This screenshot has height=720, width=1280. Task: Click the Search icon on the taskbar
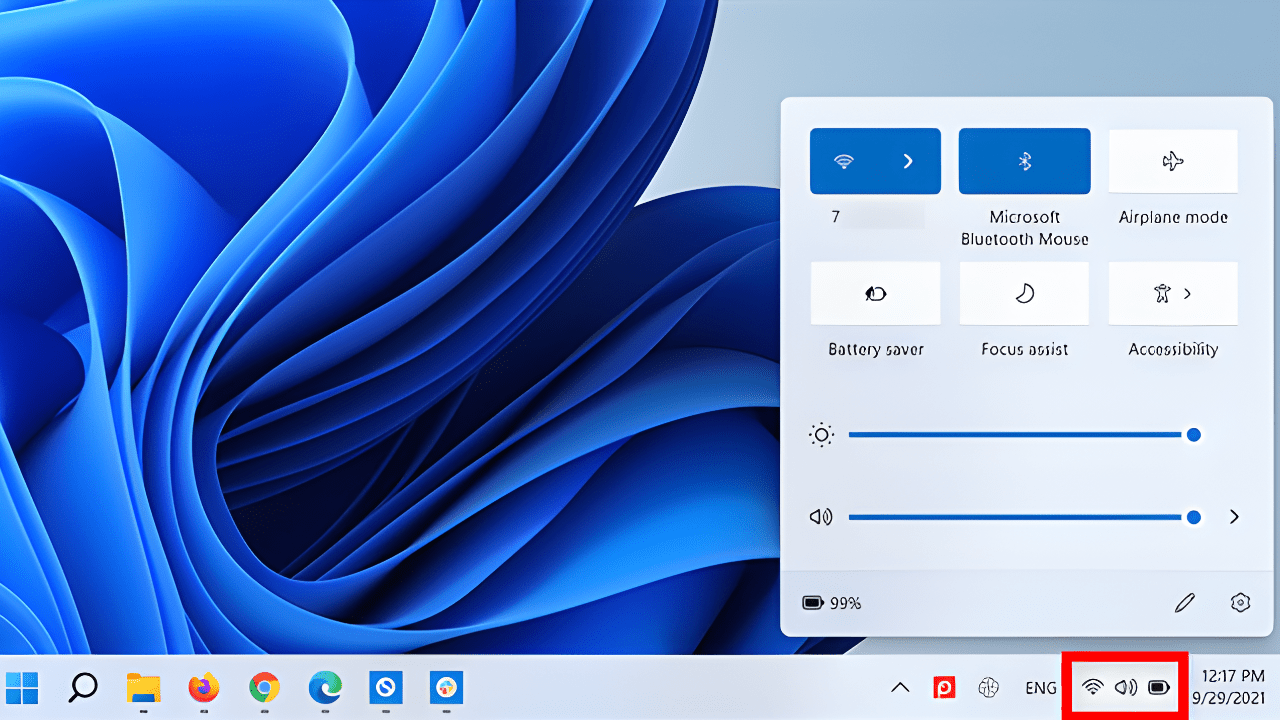(83, 688)
